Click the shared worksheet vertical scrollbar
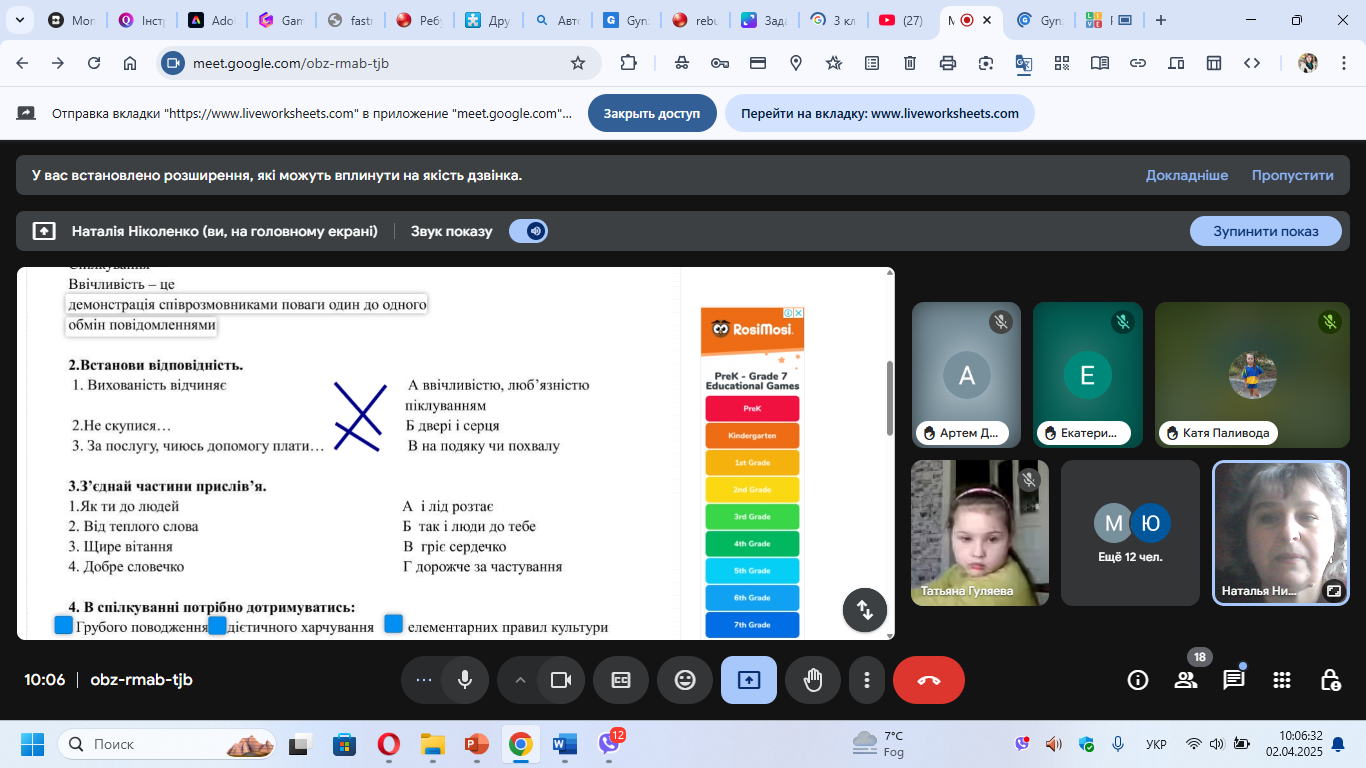Screen dimensions: 1366x768 (x=889, y=398)
